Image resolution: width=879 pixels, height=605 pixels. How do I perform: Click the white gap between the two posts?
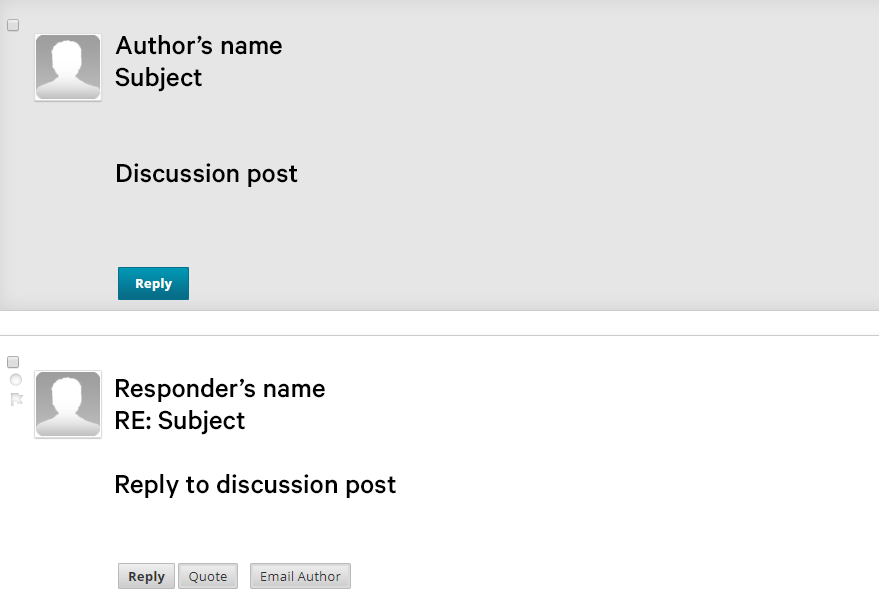(440, 322)
